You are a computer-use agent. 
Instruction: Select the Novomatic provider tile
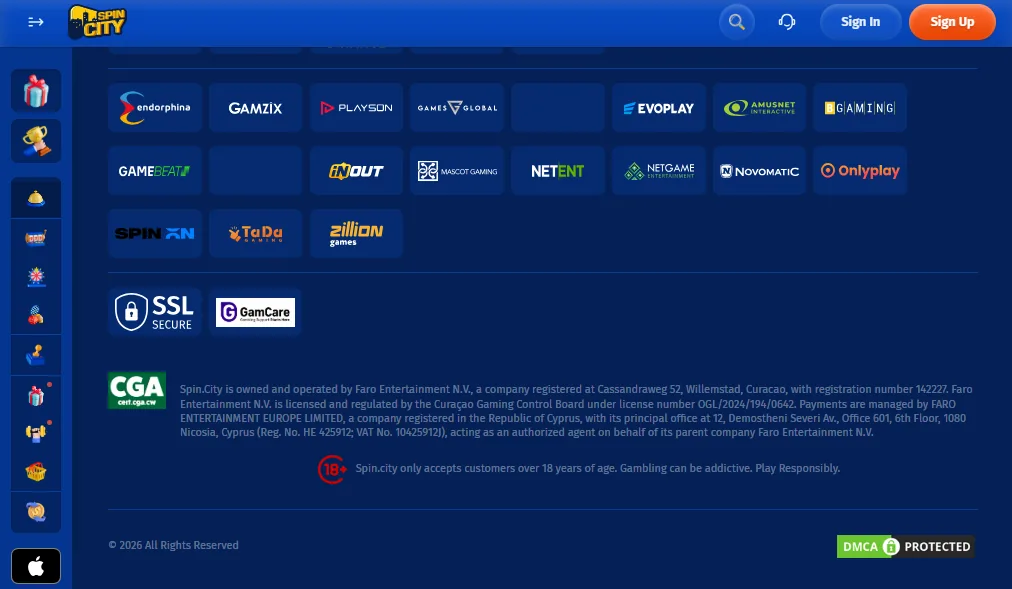tap(760, 171)
